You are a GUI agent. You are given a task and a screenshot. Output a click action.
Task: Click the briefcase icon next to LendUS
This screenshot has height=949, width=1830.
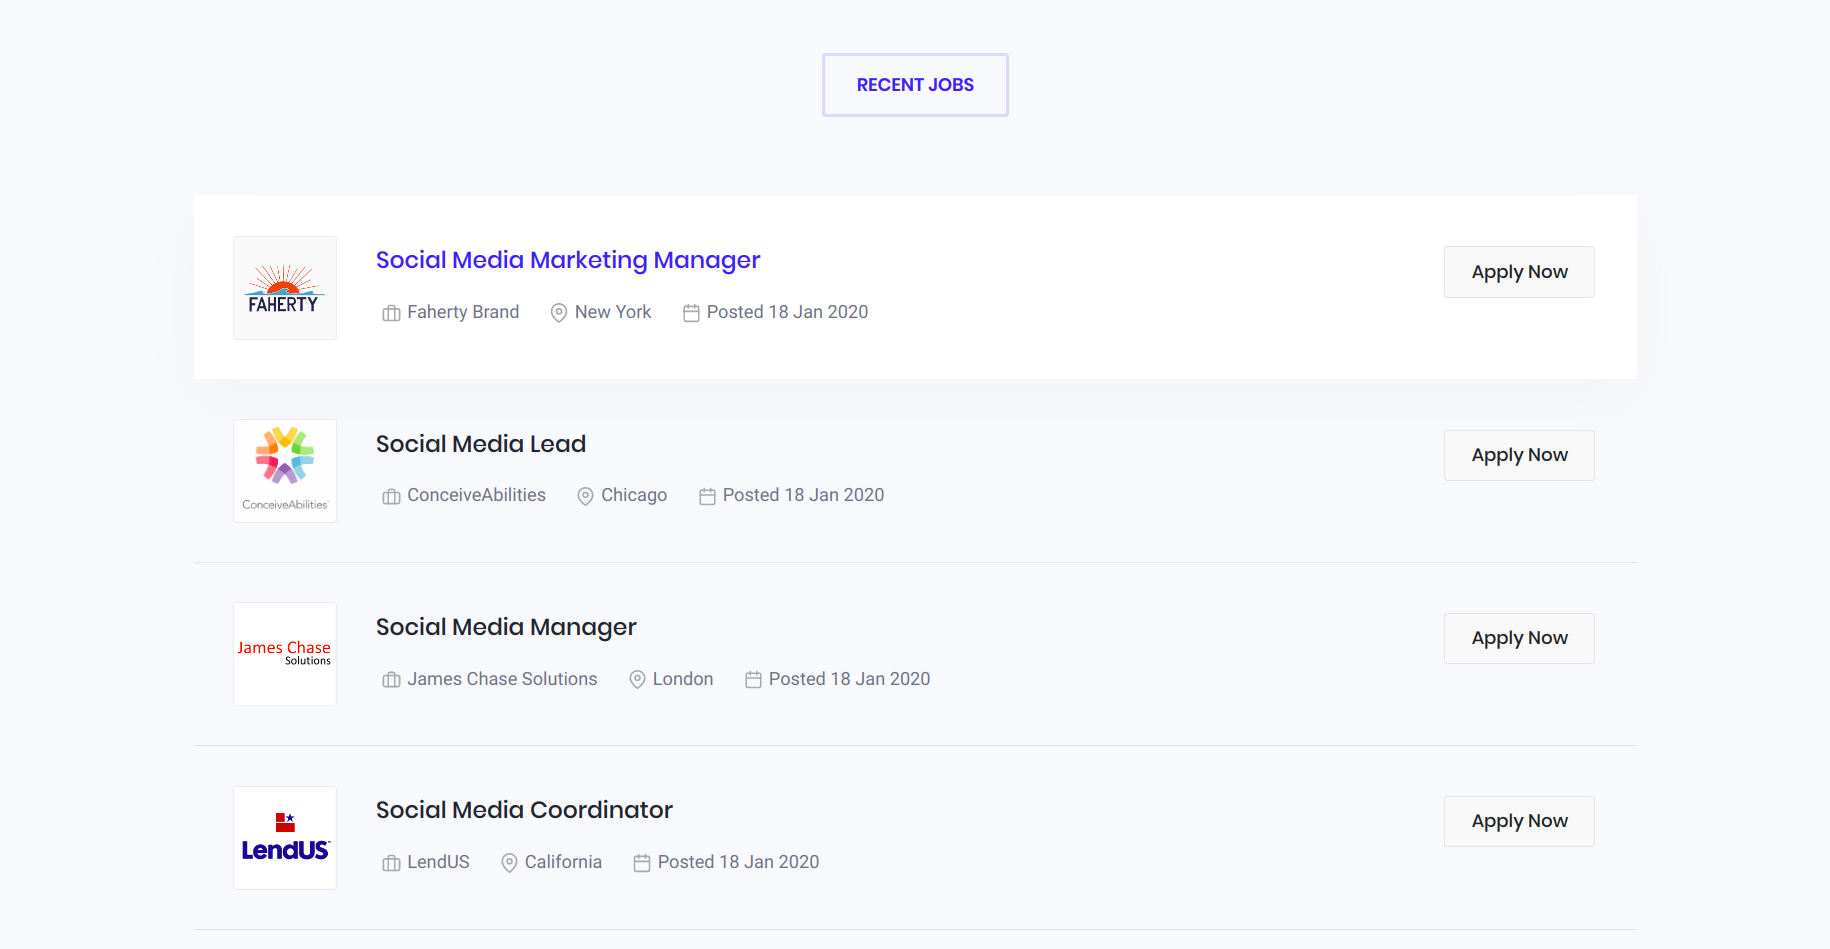[x=390, y=862]
